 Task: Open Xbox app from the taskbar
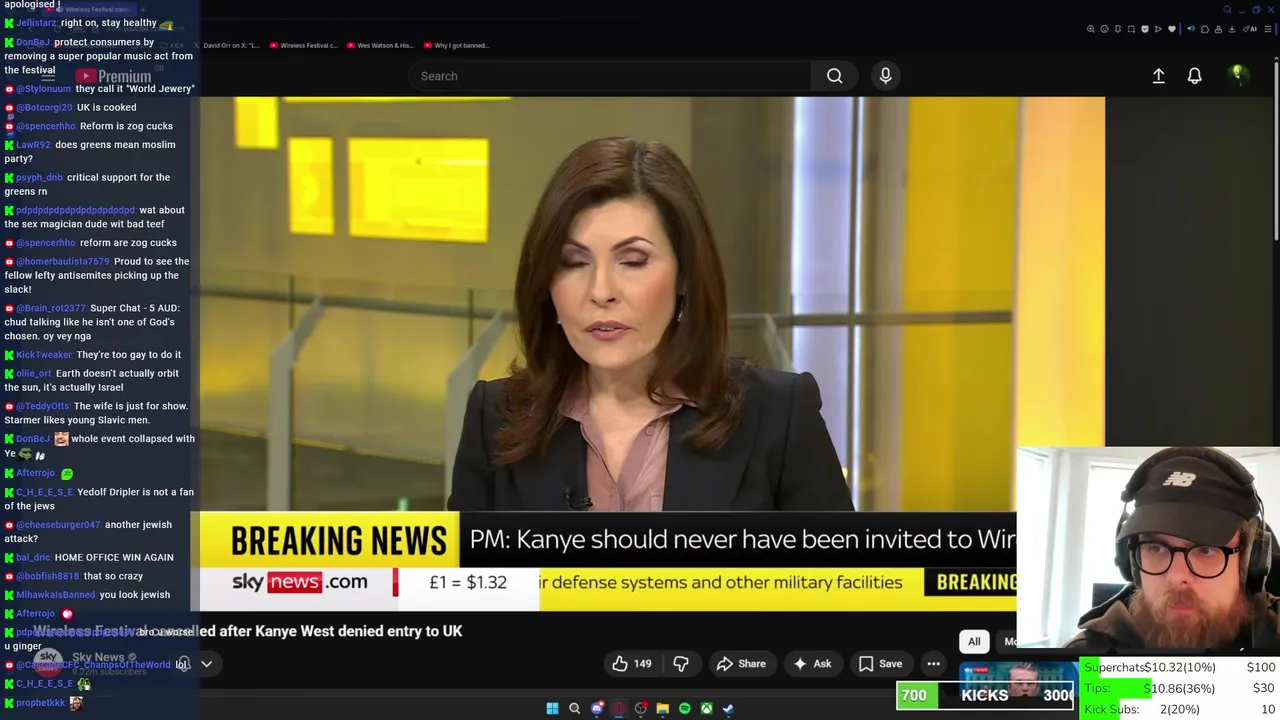point(707,708)
